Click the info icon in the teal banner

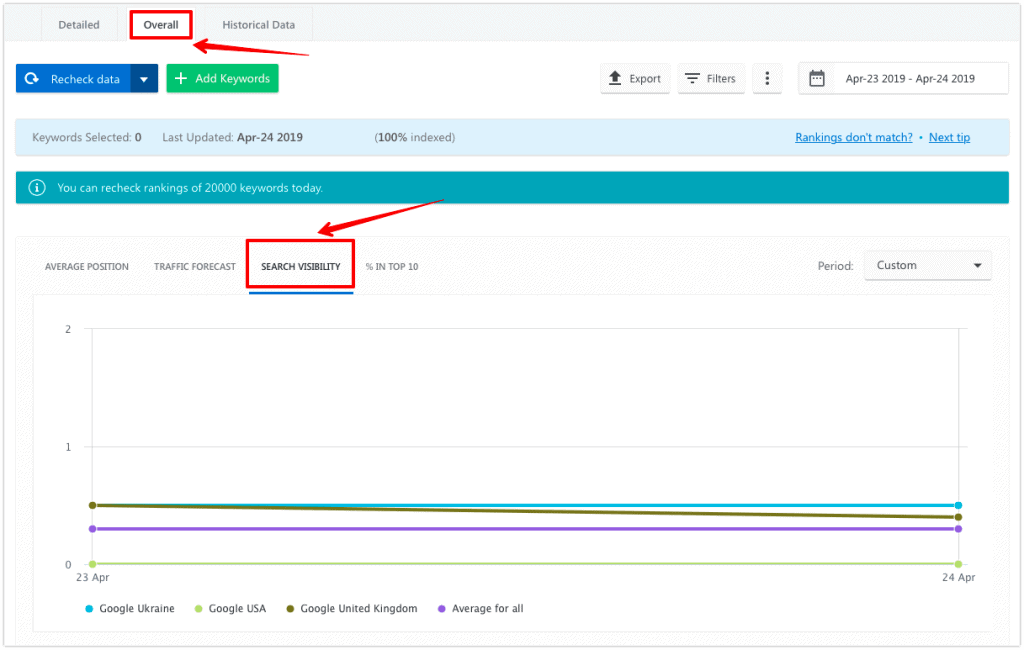(x=37, y=187)
